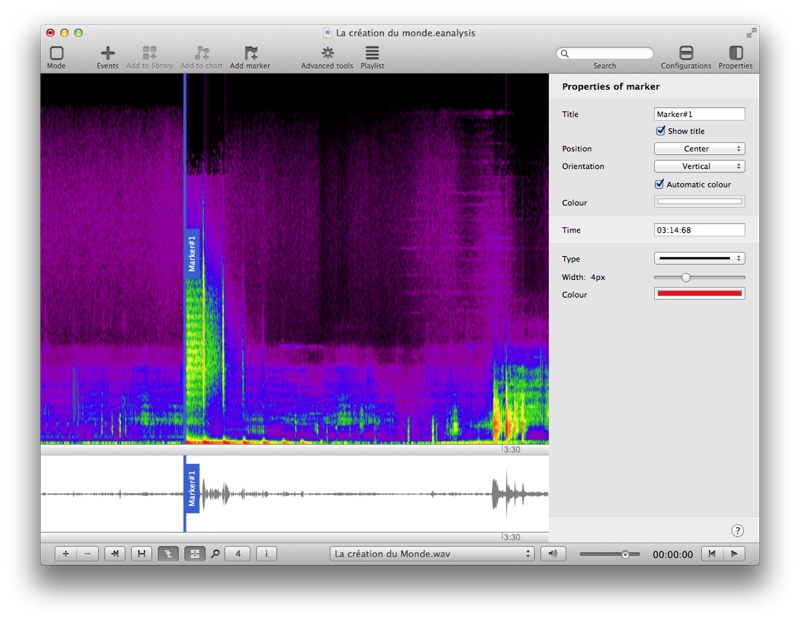Click the 00:00:00 playback time display

672,555
